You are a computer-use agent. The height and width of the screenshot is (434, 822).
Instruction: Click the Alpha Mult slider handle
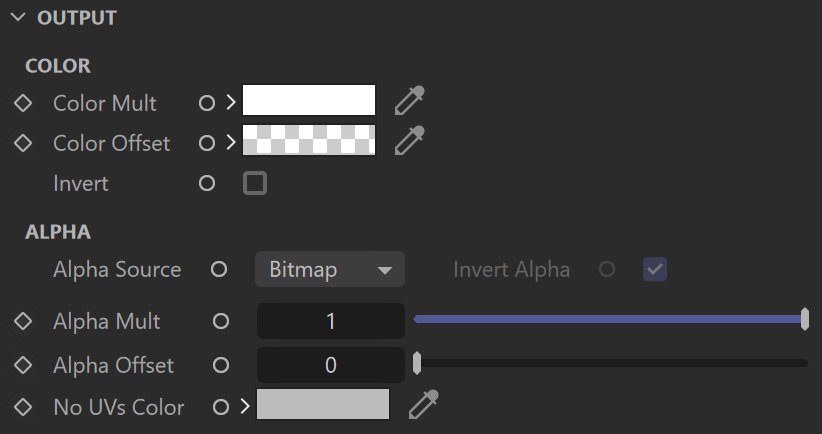pyautogui.click(x=805, y=319)
